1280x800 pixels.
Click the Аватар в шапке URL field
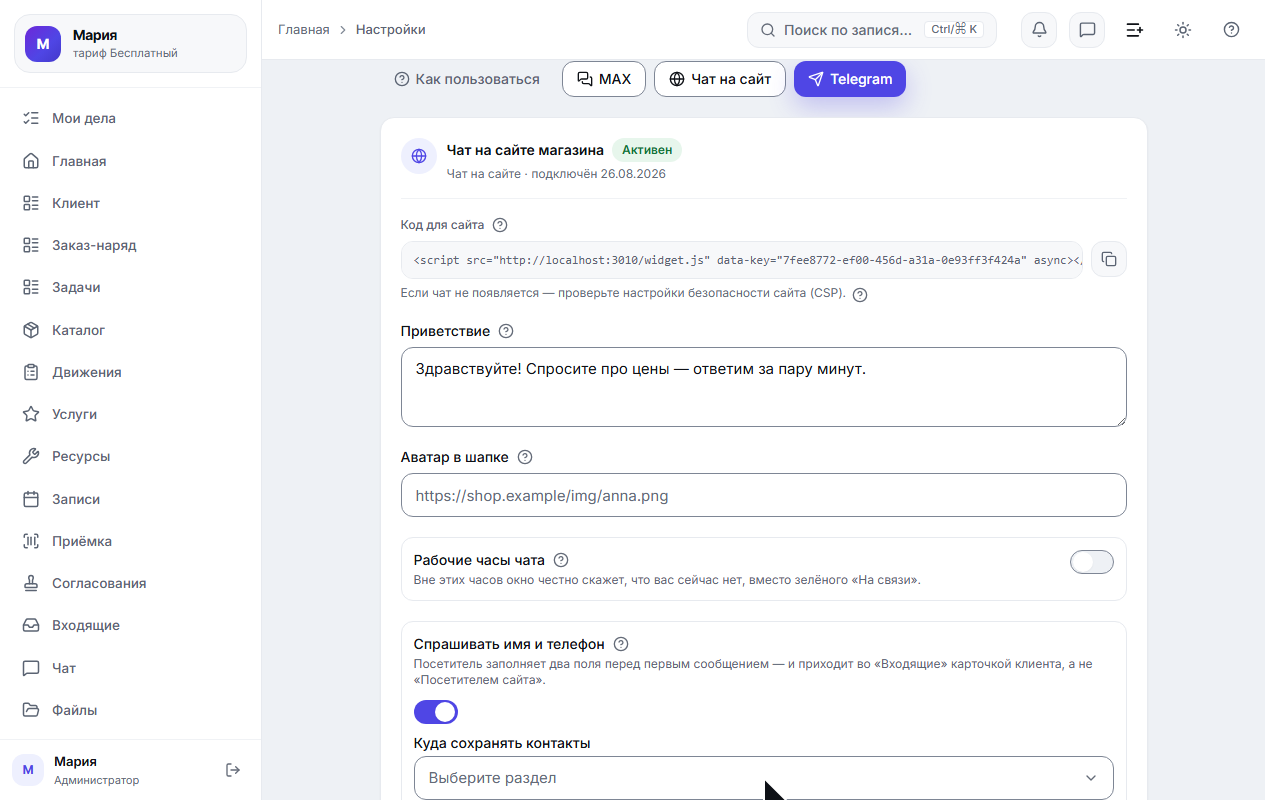pyautogui.click(x=764, y=495)
